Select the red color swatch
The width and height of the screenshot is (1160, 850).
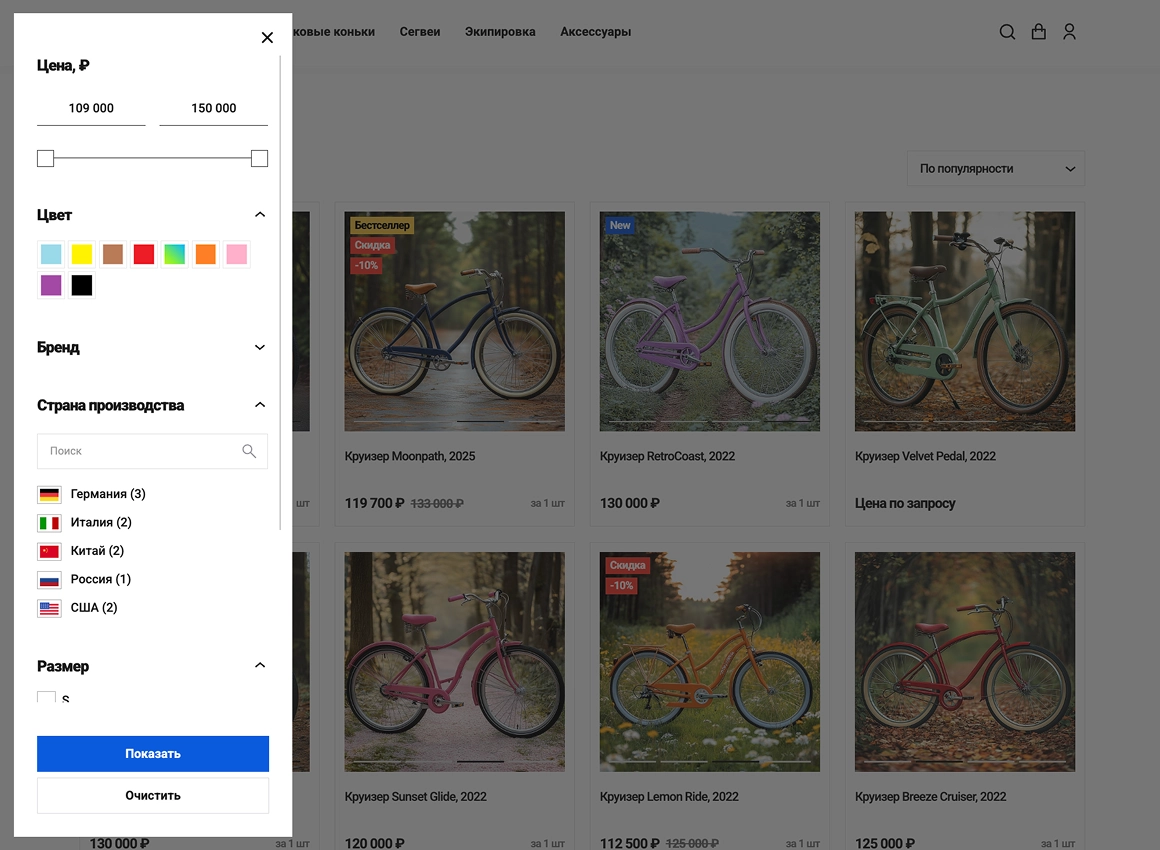(x=143, y=255)
